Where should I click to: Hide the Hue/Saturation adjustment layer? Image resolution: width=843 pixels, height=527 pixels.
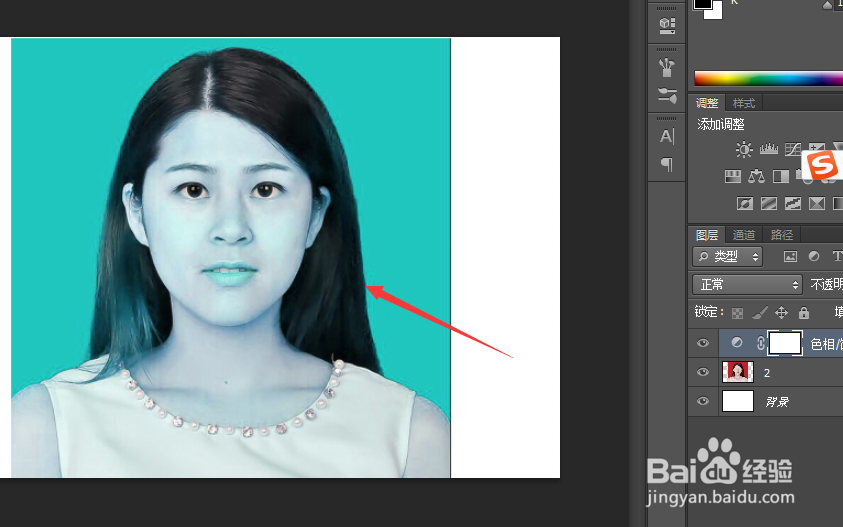(703, 343)
